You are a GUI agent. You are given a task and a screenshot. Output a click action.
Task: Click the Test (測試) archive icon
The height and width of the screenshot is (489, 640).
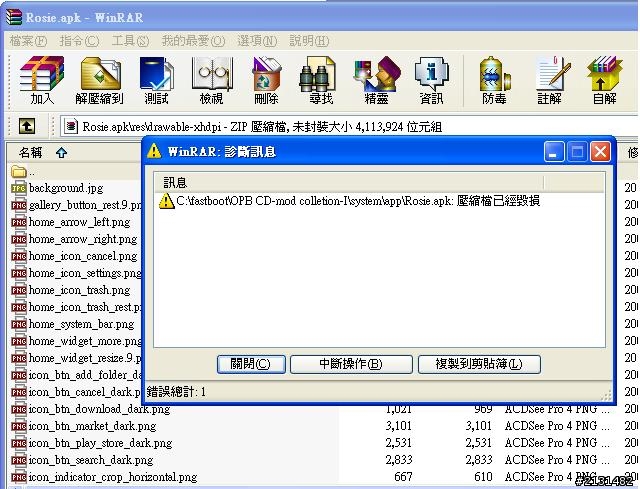pos(156,81)
